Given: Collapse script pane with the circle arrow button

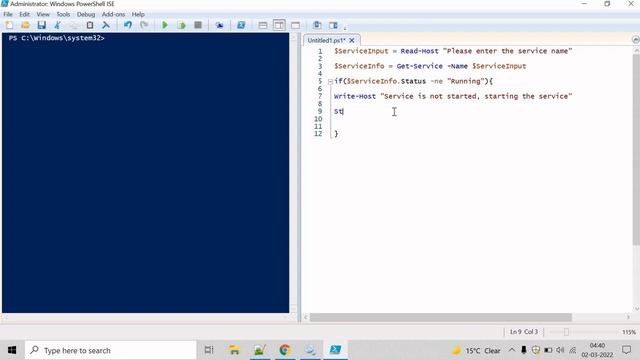Looking at the screenshot, I should pyautogui.click(x=635, y=40).
